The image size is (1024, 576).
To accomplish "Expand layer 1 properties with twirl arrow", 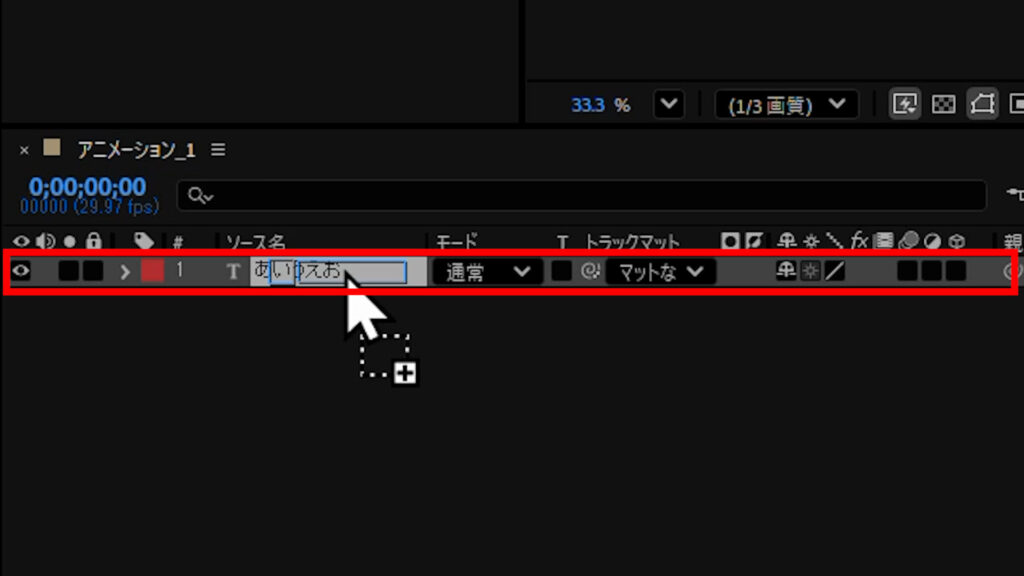I will click(125, 271).
